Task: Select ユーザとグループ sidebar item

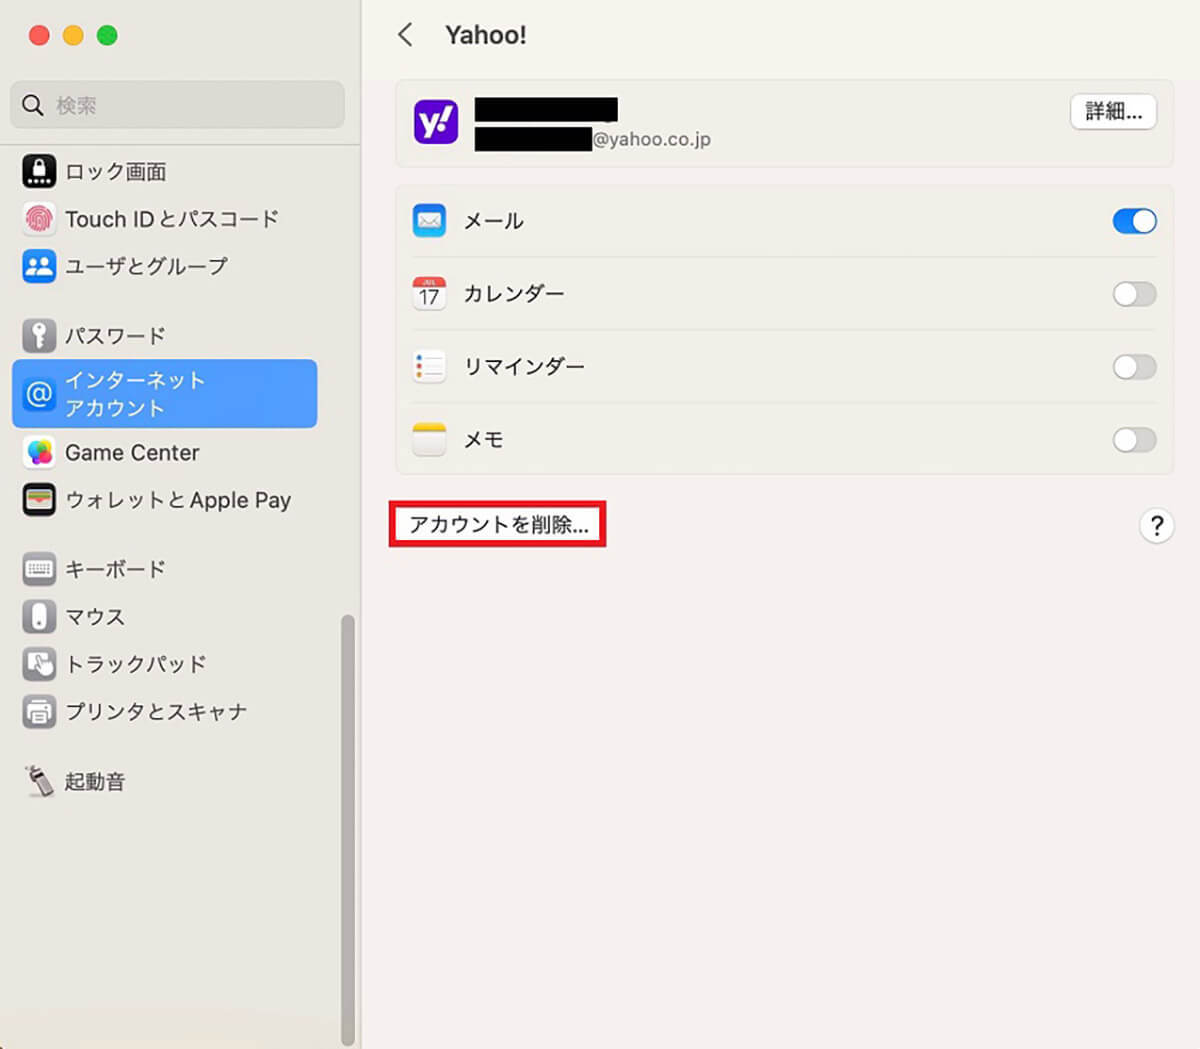Action: [165, 266]
